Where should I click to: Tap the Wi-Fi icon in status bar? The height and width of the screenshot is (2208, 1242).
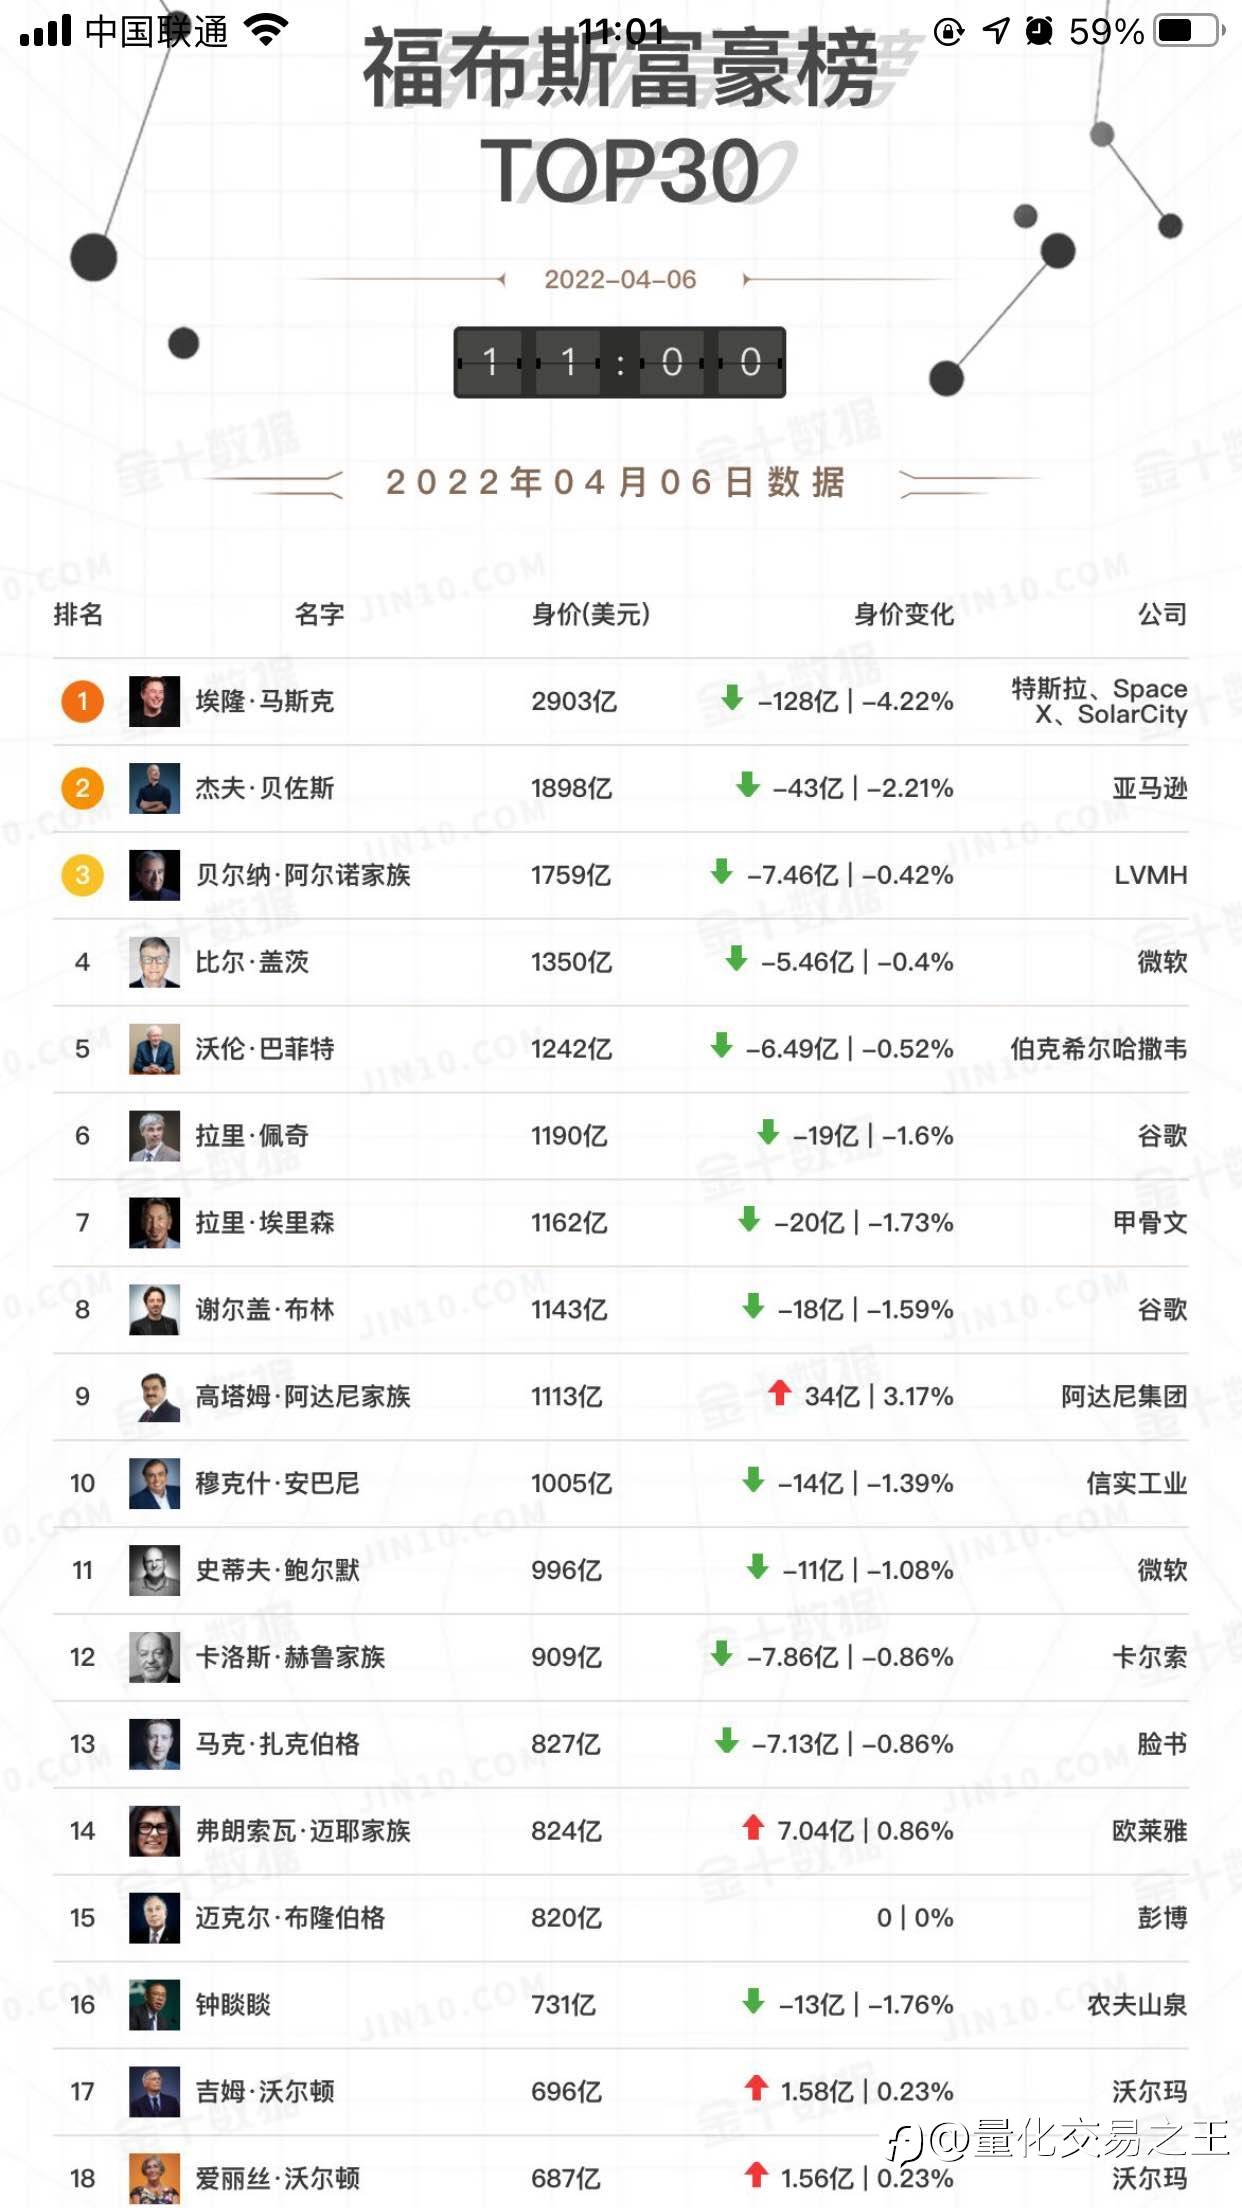click(267, 31)
